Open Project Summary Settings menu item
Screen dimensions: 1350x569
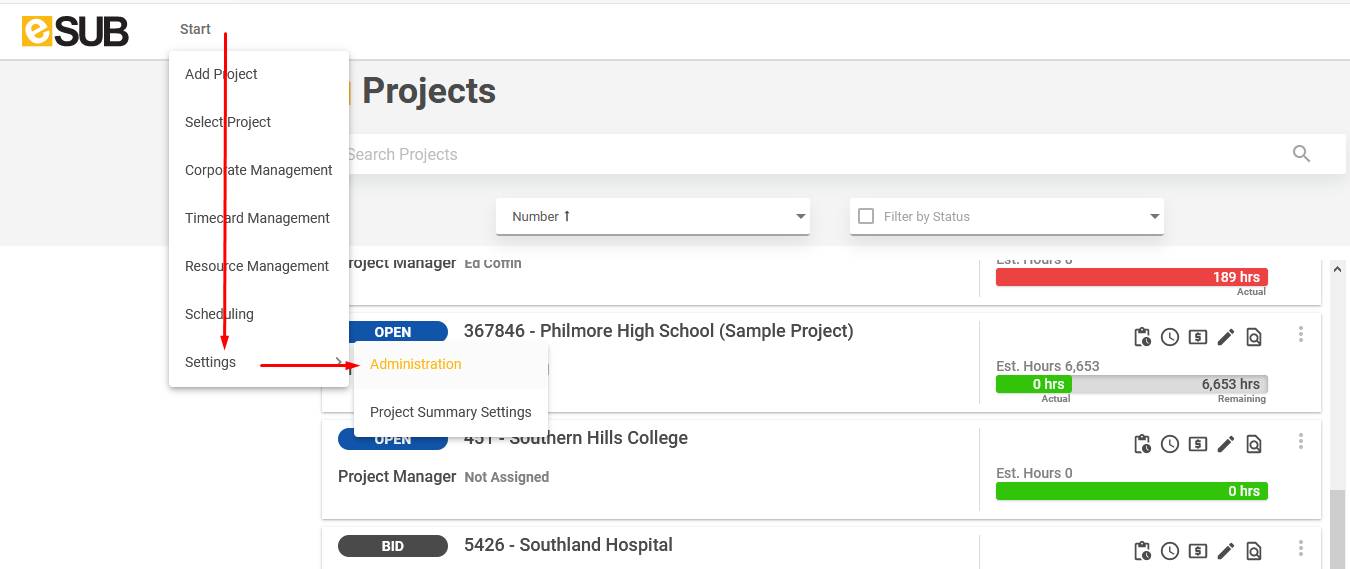coord(451,412)
